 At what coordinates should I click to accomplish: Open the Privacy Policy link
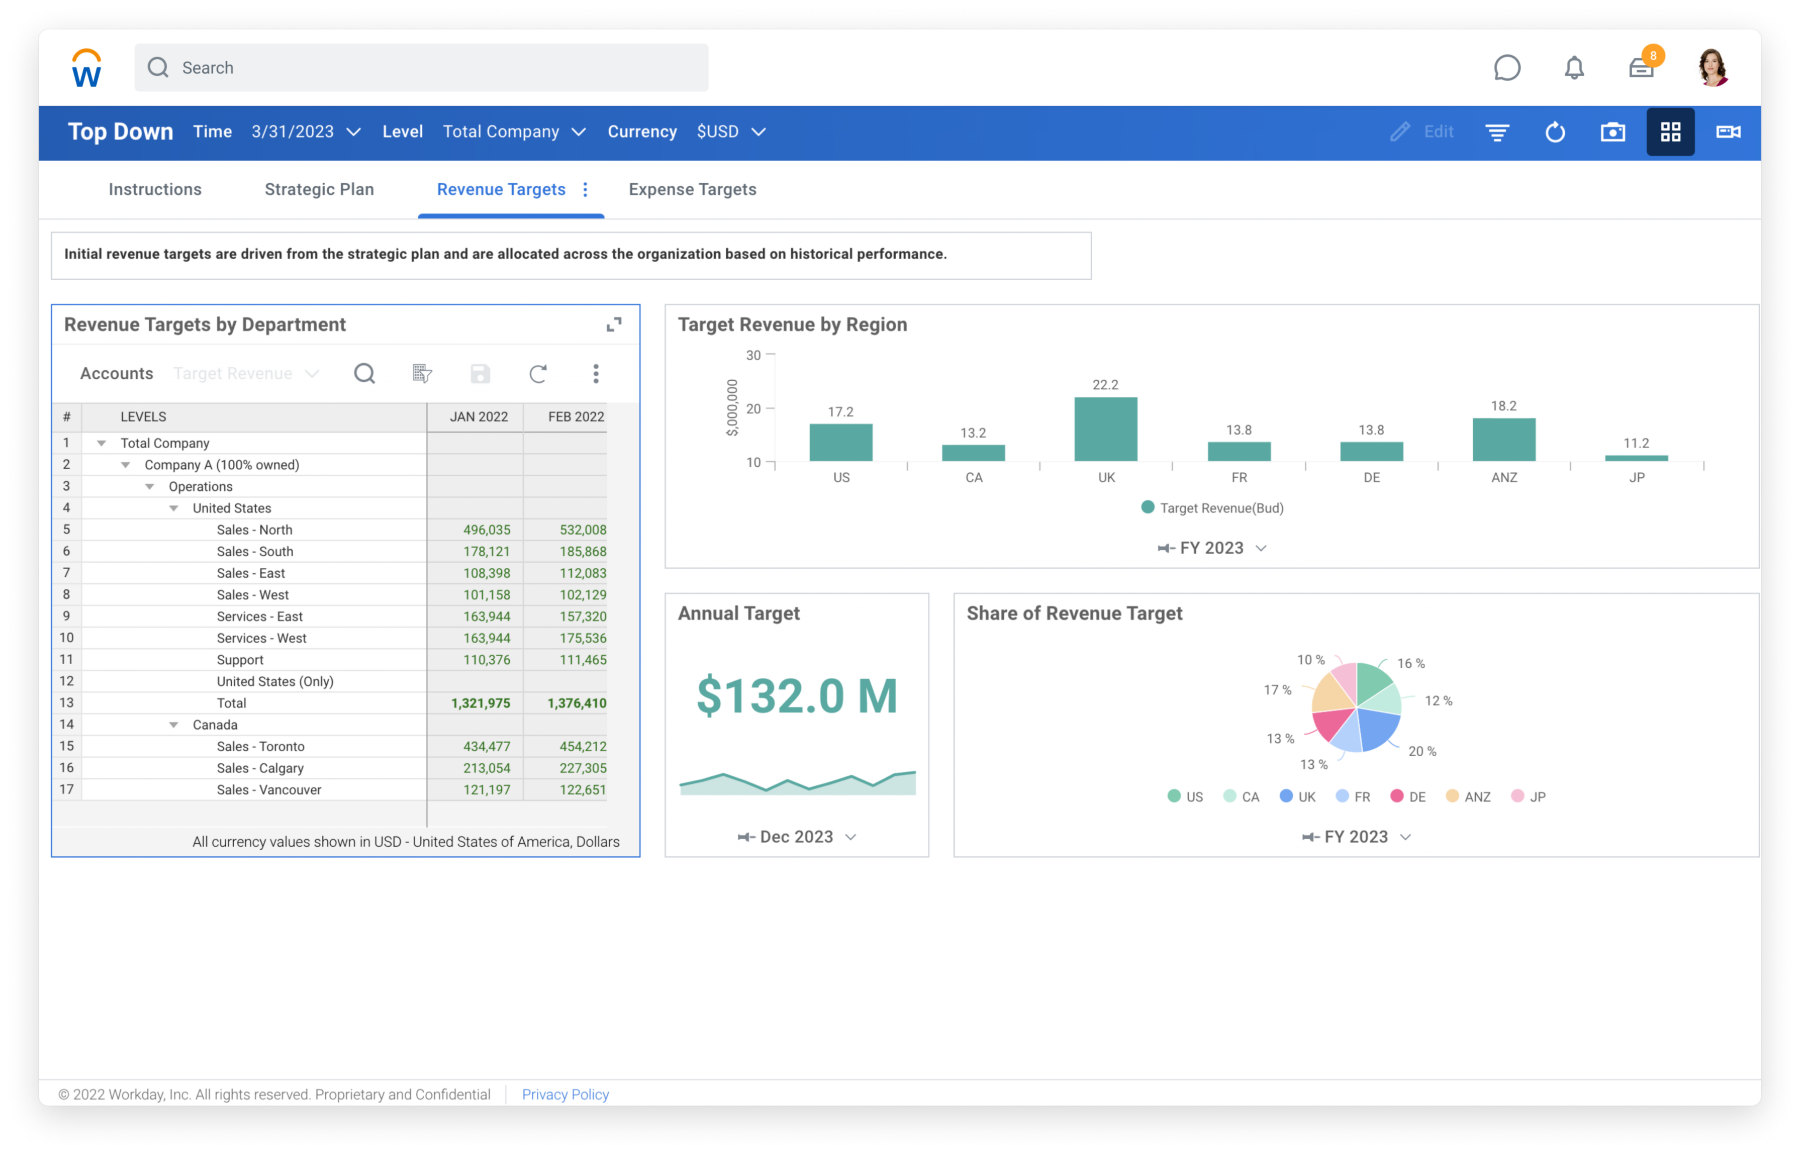pos(565,1093)
